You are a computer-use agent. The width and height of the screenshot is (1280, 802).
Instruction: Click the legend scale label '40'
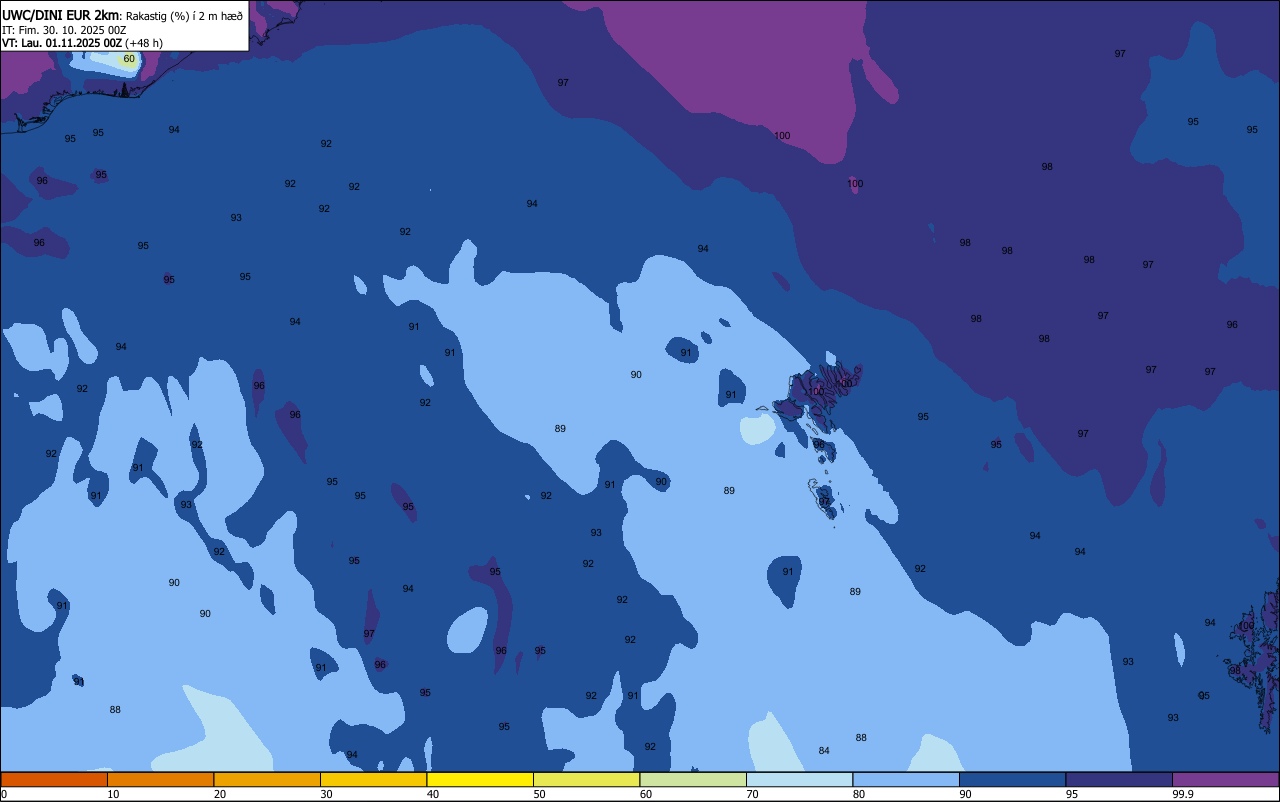(433, 794)
